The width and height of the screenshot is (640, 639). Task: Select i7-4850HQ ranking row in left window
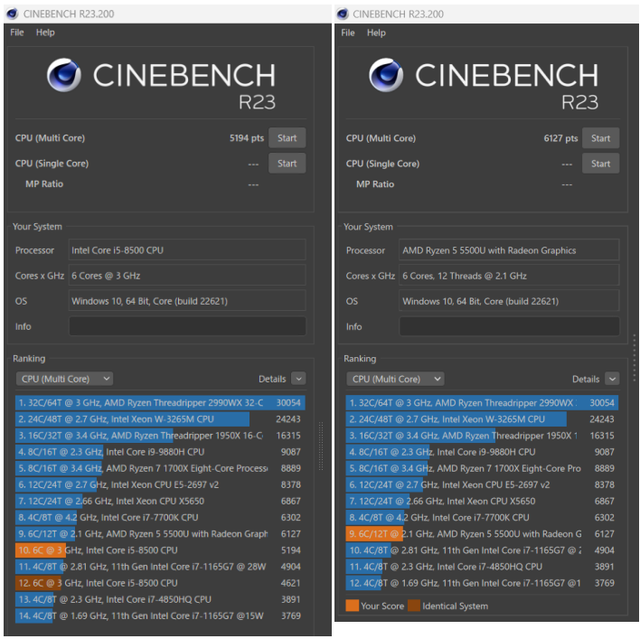coord(160,599)
